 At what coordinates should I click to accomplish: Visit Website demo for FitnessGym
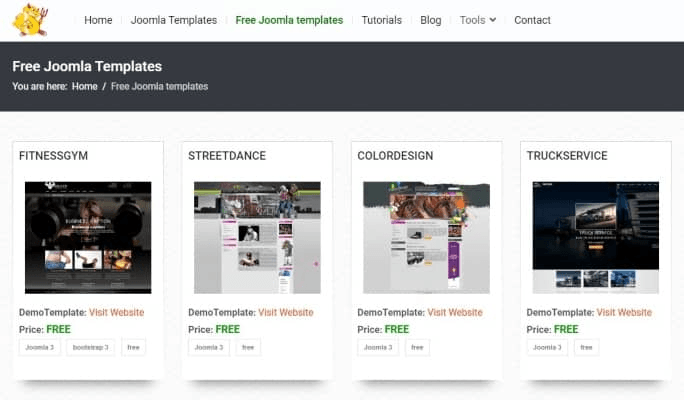[x=116, y=312]
